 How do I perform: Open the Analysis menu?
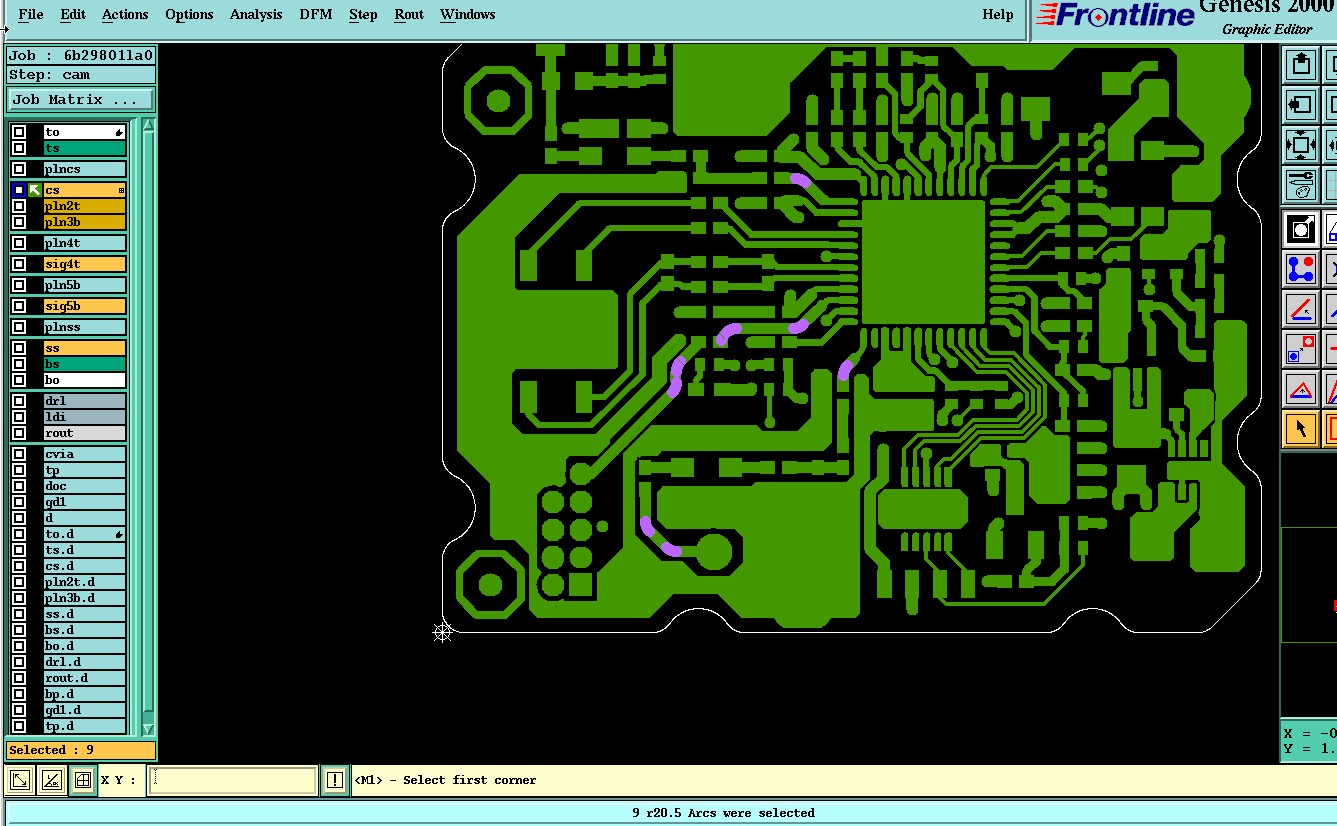[256, 14]
